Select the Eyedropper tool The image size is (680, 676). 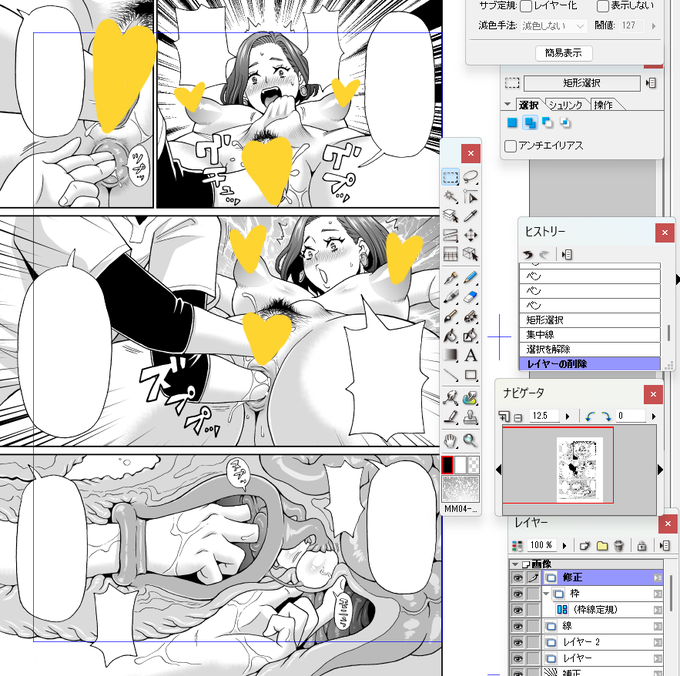click(471, 216)
